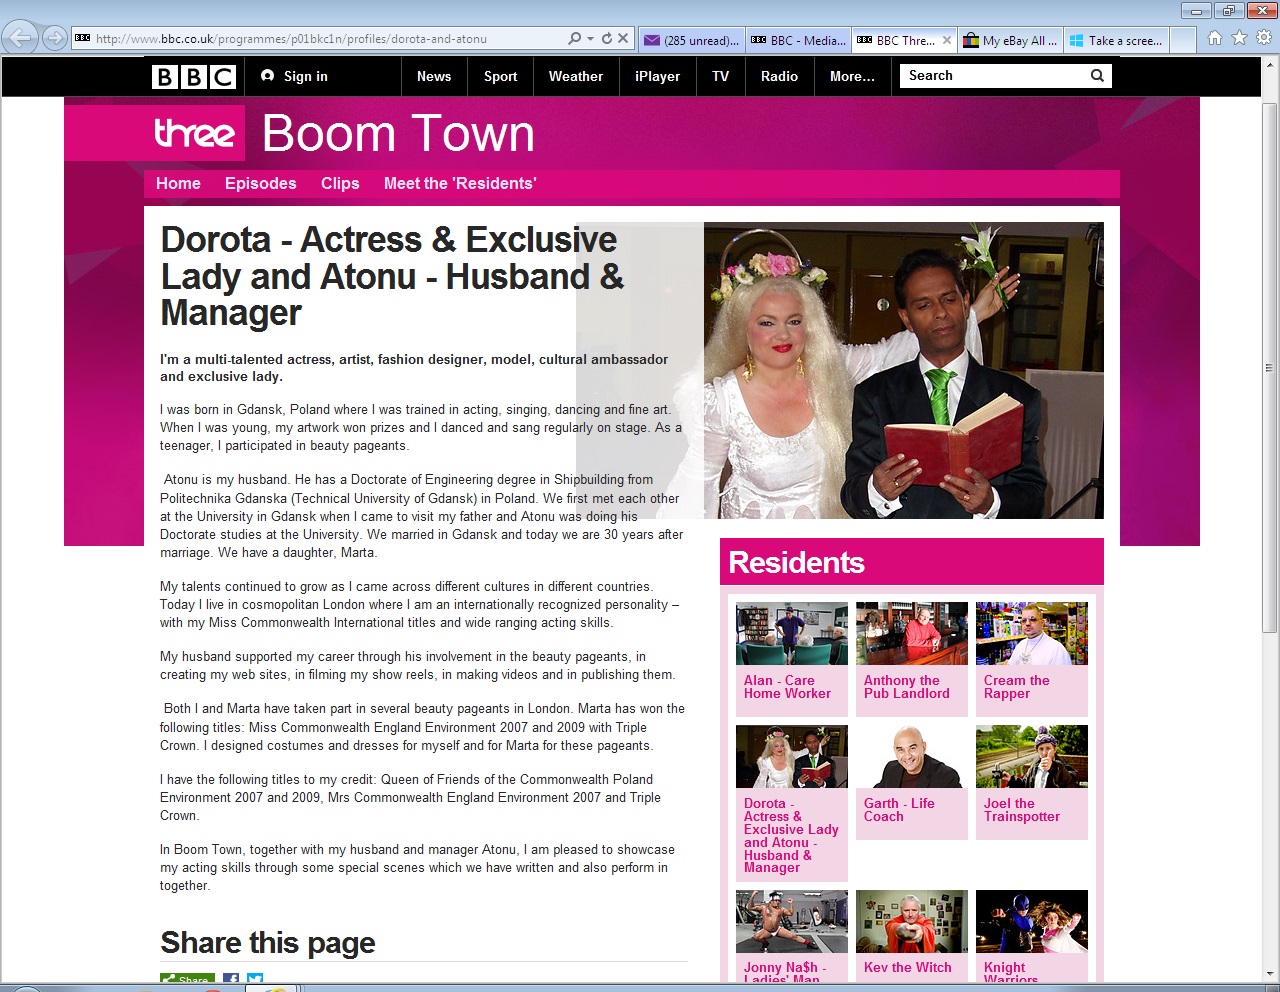Image resolution: width=1280 pixels, height=992 pixels.
Task: Open the 'Garth - Life Coach' link
Action: 899,810
